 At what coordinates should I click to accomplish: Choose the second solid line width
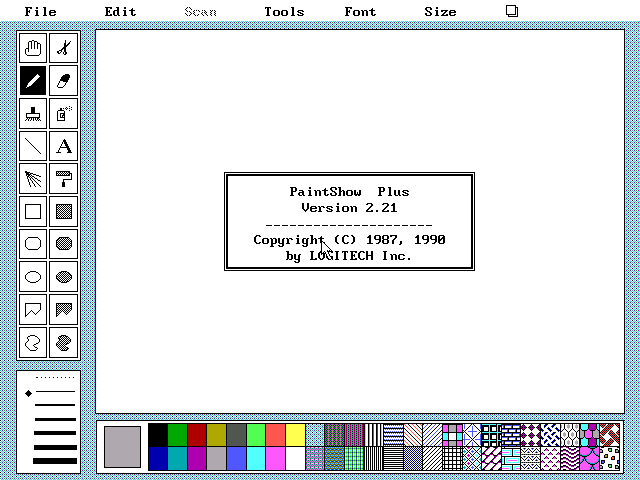[x=55, y=405]
